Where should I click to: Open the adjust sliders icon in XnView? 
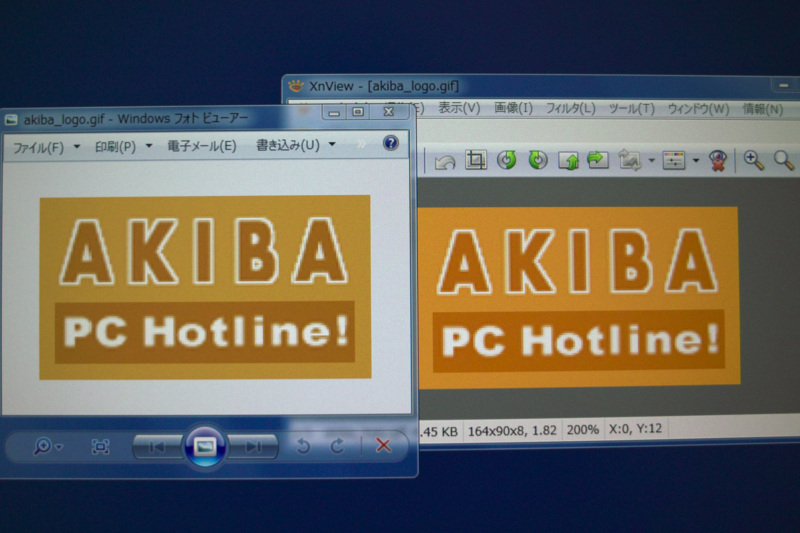click(x=673, y=161)
